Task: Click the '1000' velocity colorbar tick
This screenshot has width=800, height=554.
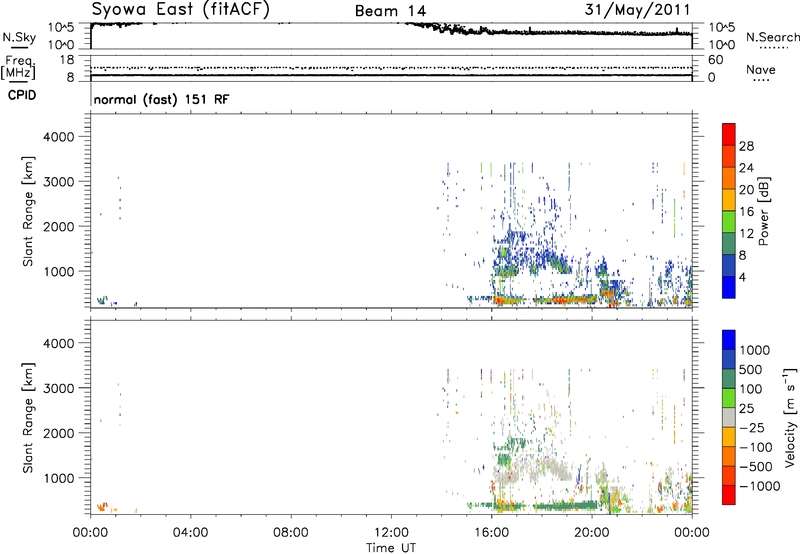Action: coord(755,350)
